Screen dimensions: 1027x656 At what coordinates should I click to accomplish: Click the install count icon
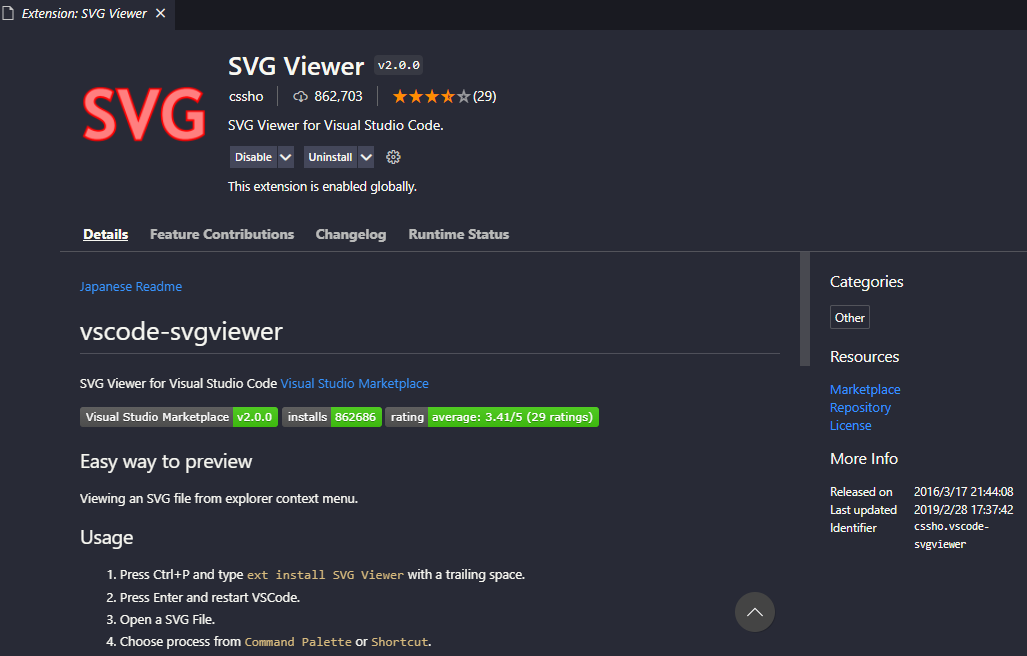pyautogui.click(x=300, y=96)
